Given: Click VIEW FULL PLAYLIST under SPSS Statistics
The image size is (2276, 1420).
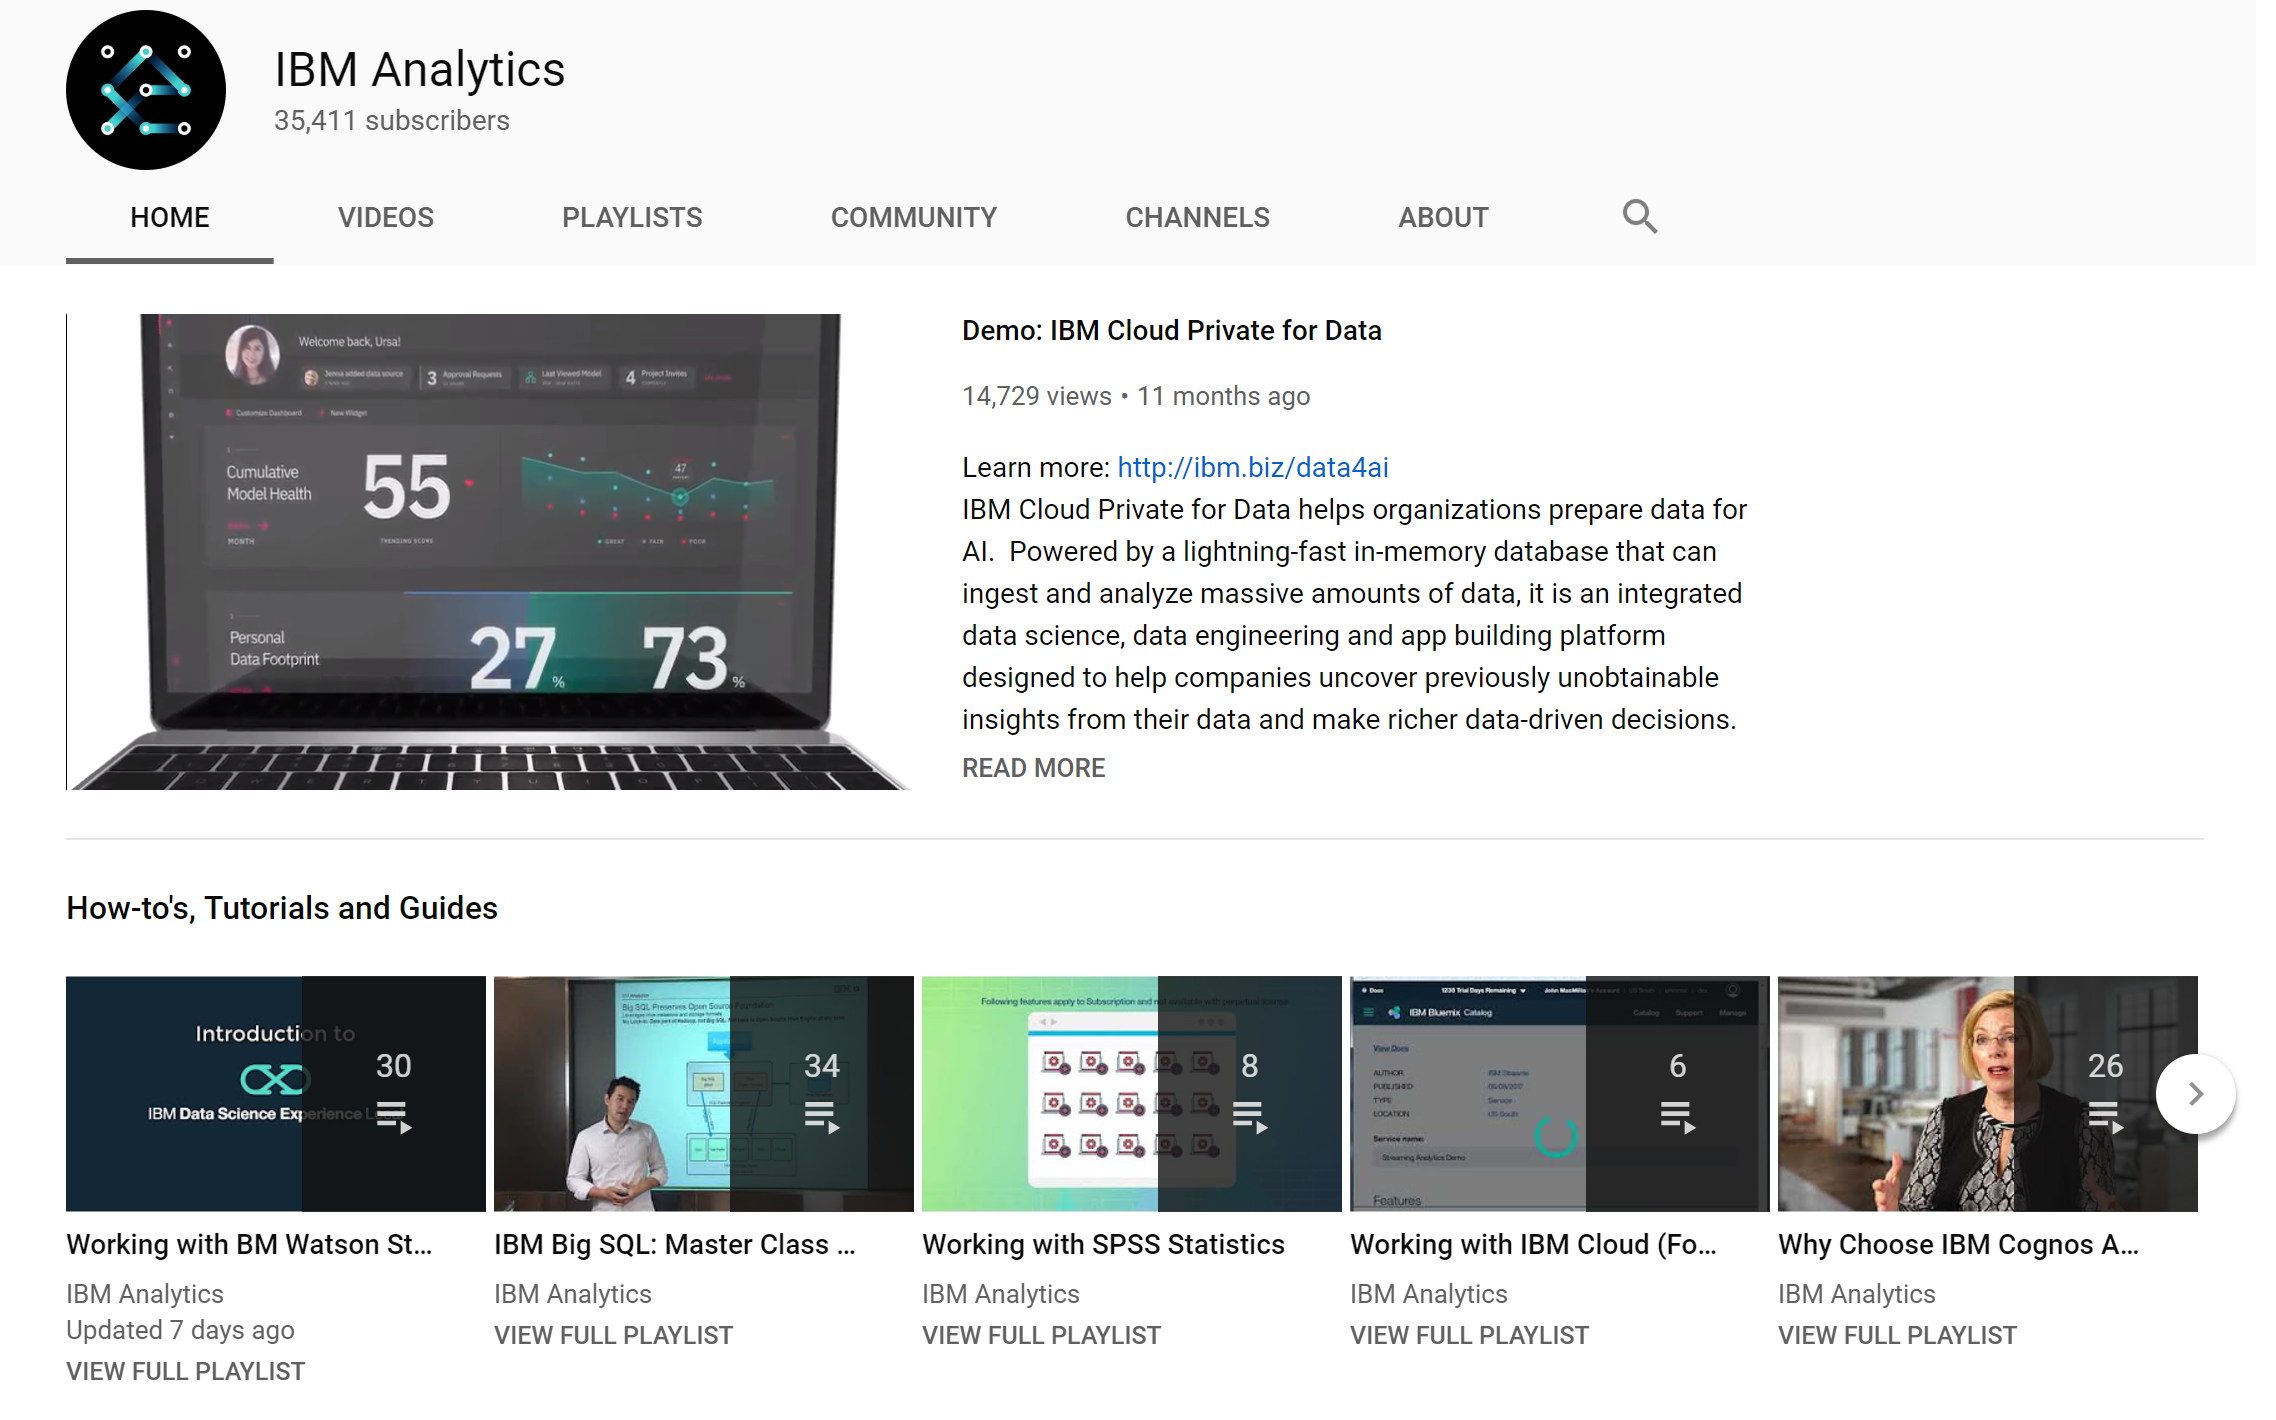Looking at the screenshot, I should point(1041,1335).
